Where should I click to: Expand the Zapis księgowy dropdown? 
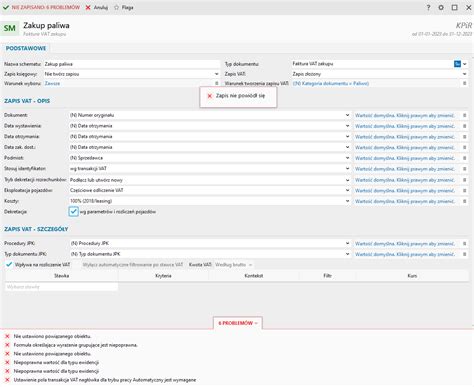point(217,74)
